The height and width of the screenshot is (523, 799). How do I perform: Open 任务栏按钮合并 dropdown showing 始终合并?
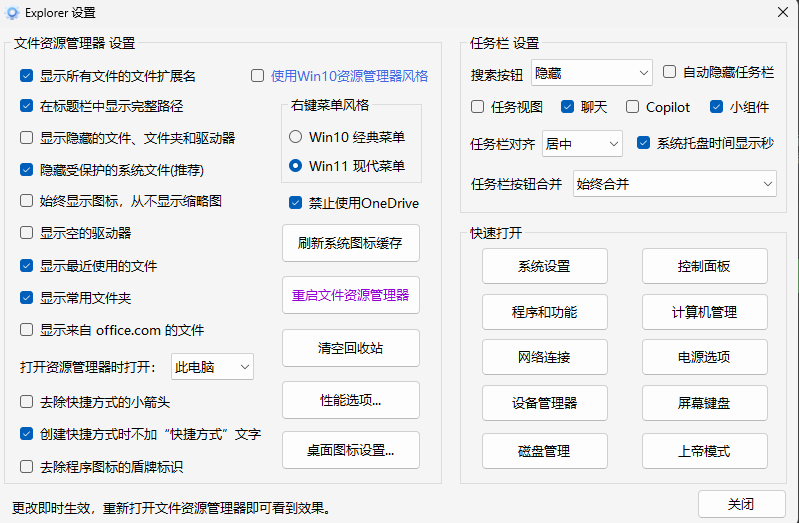point(674,184)
